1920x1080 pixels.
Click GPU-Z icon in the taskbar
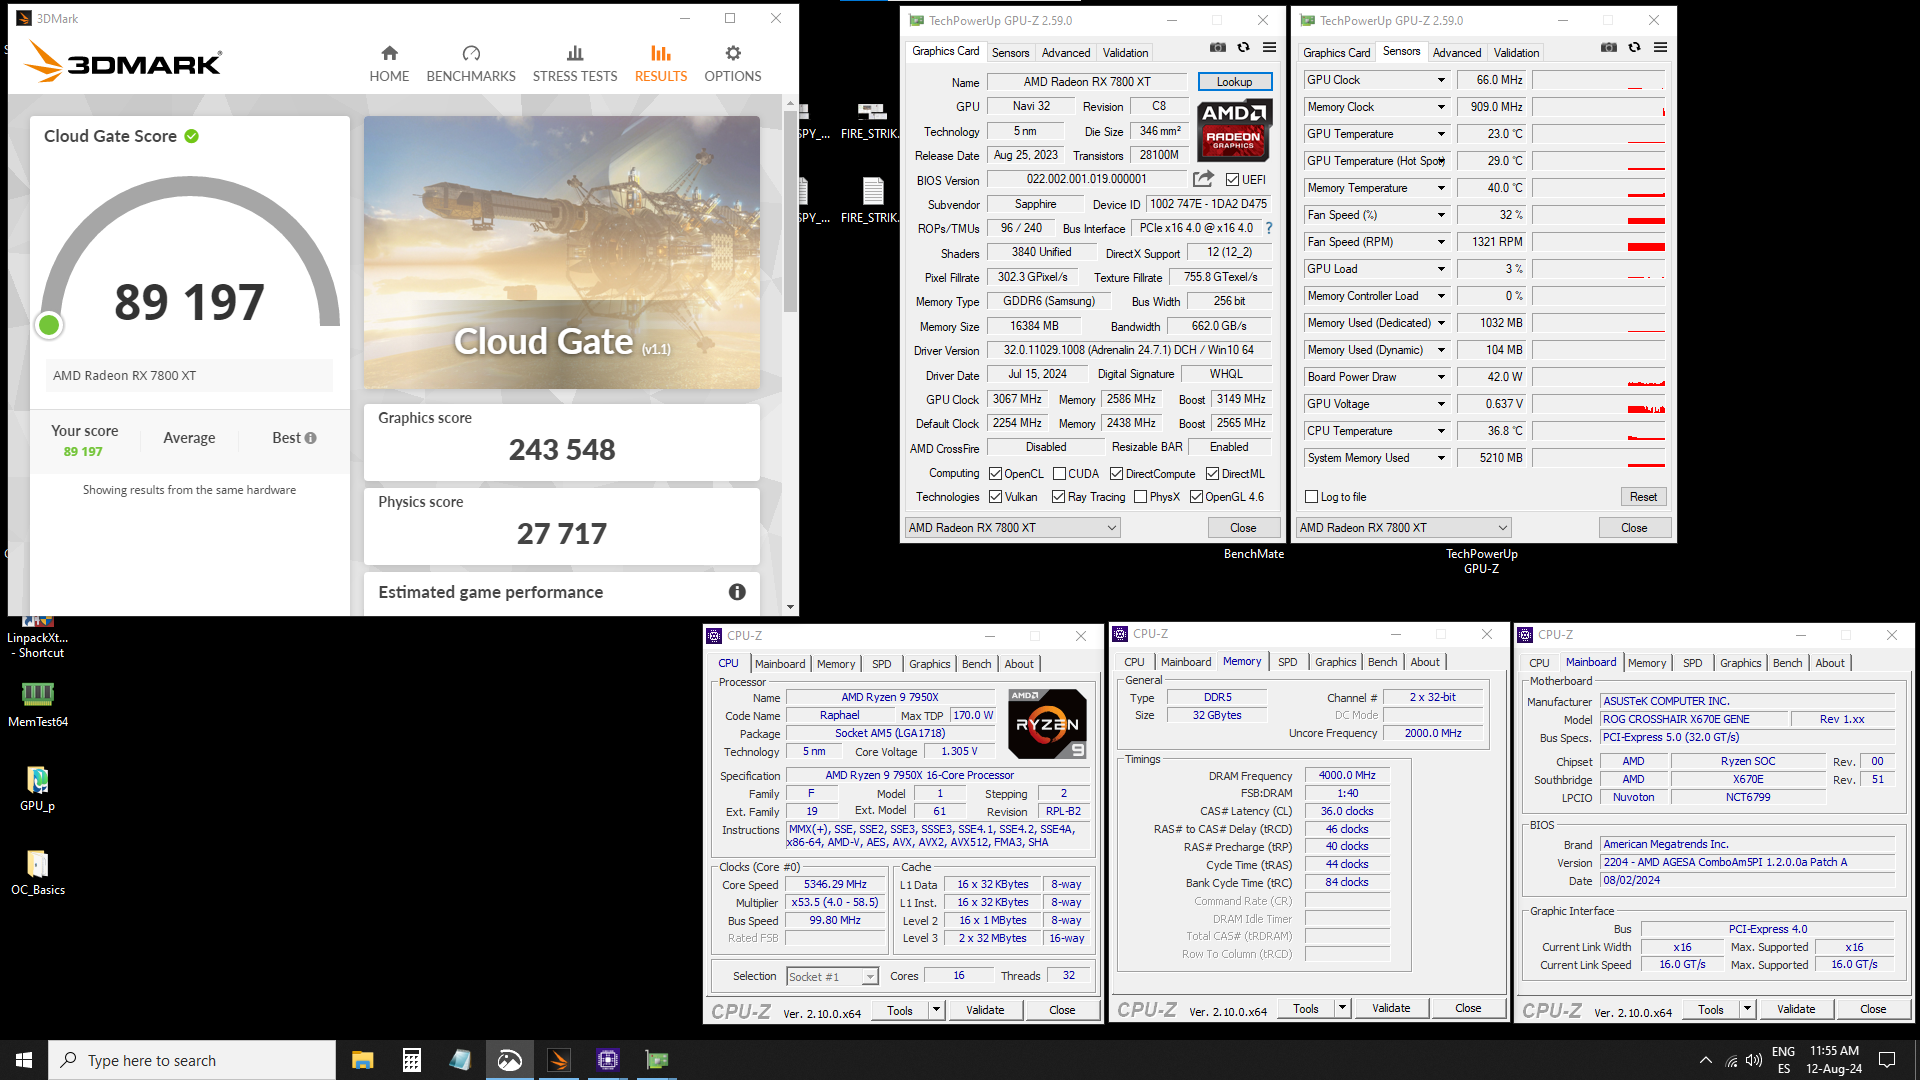pyautogui.click(x=656, y=1060)
